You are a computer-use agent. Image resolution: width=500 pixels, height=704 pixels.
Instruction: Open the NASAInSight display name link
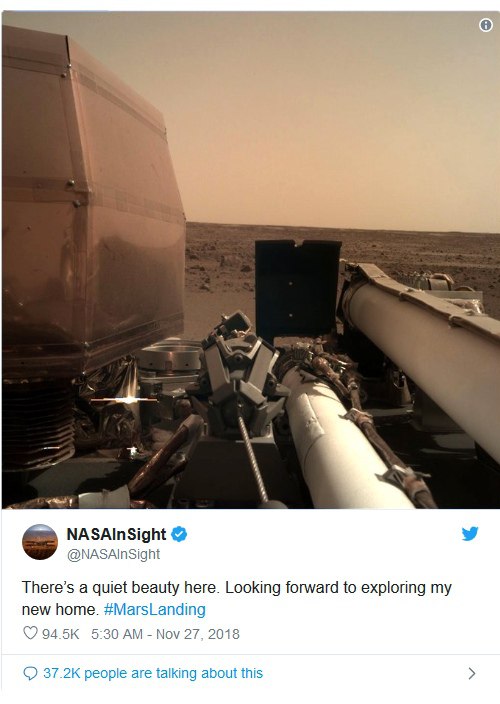[116, 534]
